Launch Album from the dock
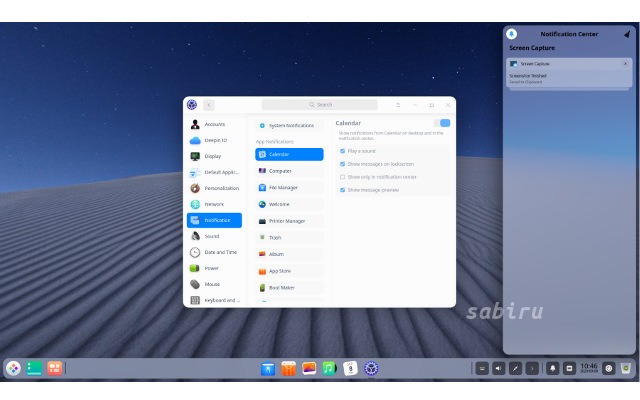Image resolution: width=640 pixels, height=400 pixels. click(x=309, y=369)
